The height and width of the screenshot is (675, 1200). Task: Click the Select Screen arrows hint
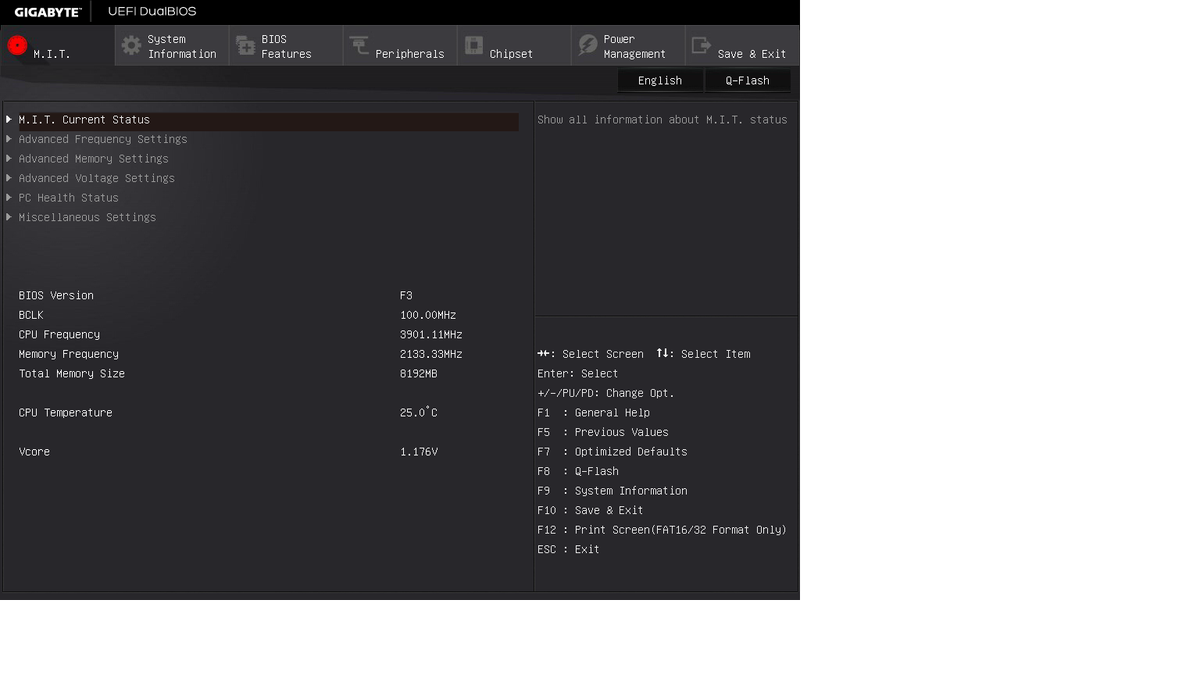[x=590, y=354]
